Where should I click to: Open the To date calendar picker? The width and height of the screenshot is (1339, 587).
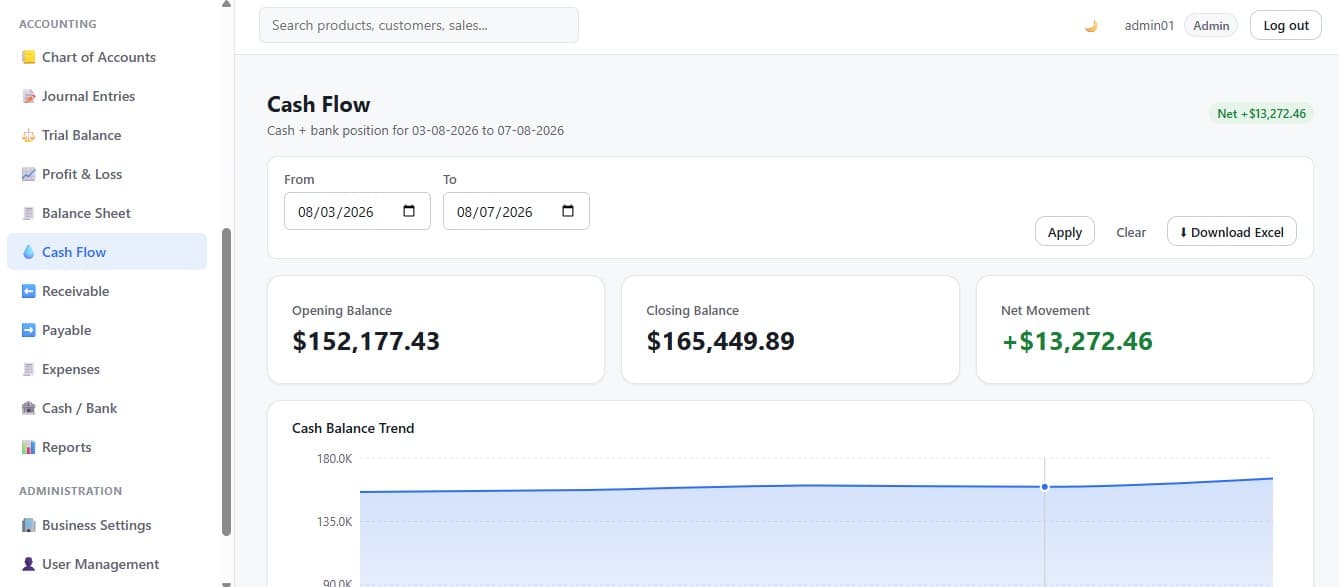(x=568, y=211)
